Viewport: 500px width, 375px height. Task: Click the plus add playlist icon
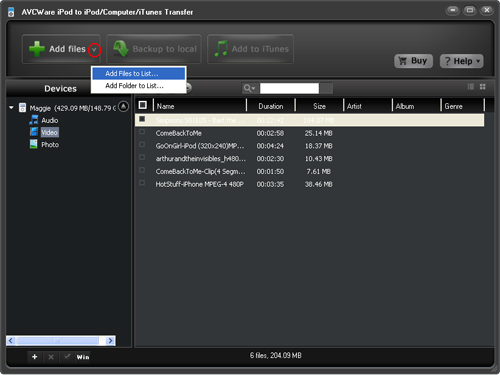pyautogui.click(x=34, y=357)
